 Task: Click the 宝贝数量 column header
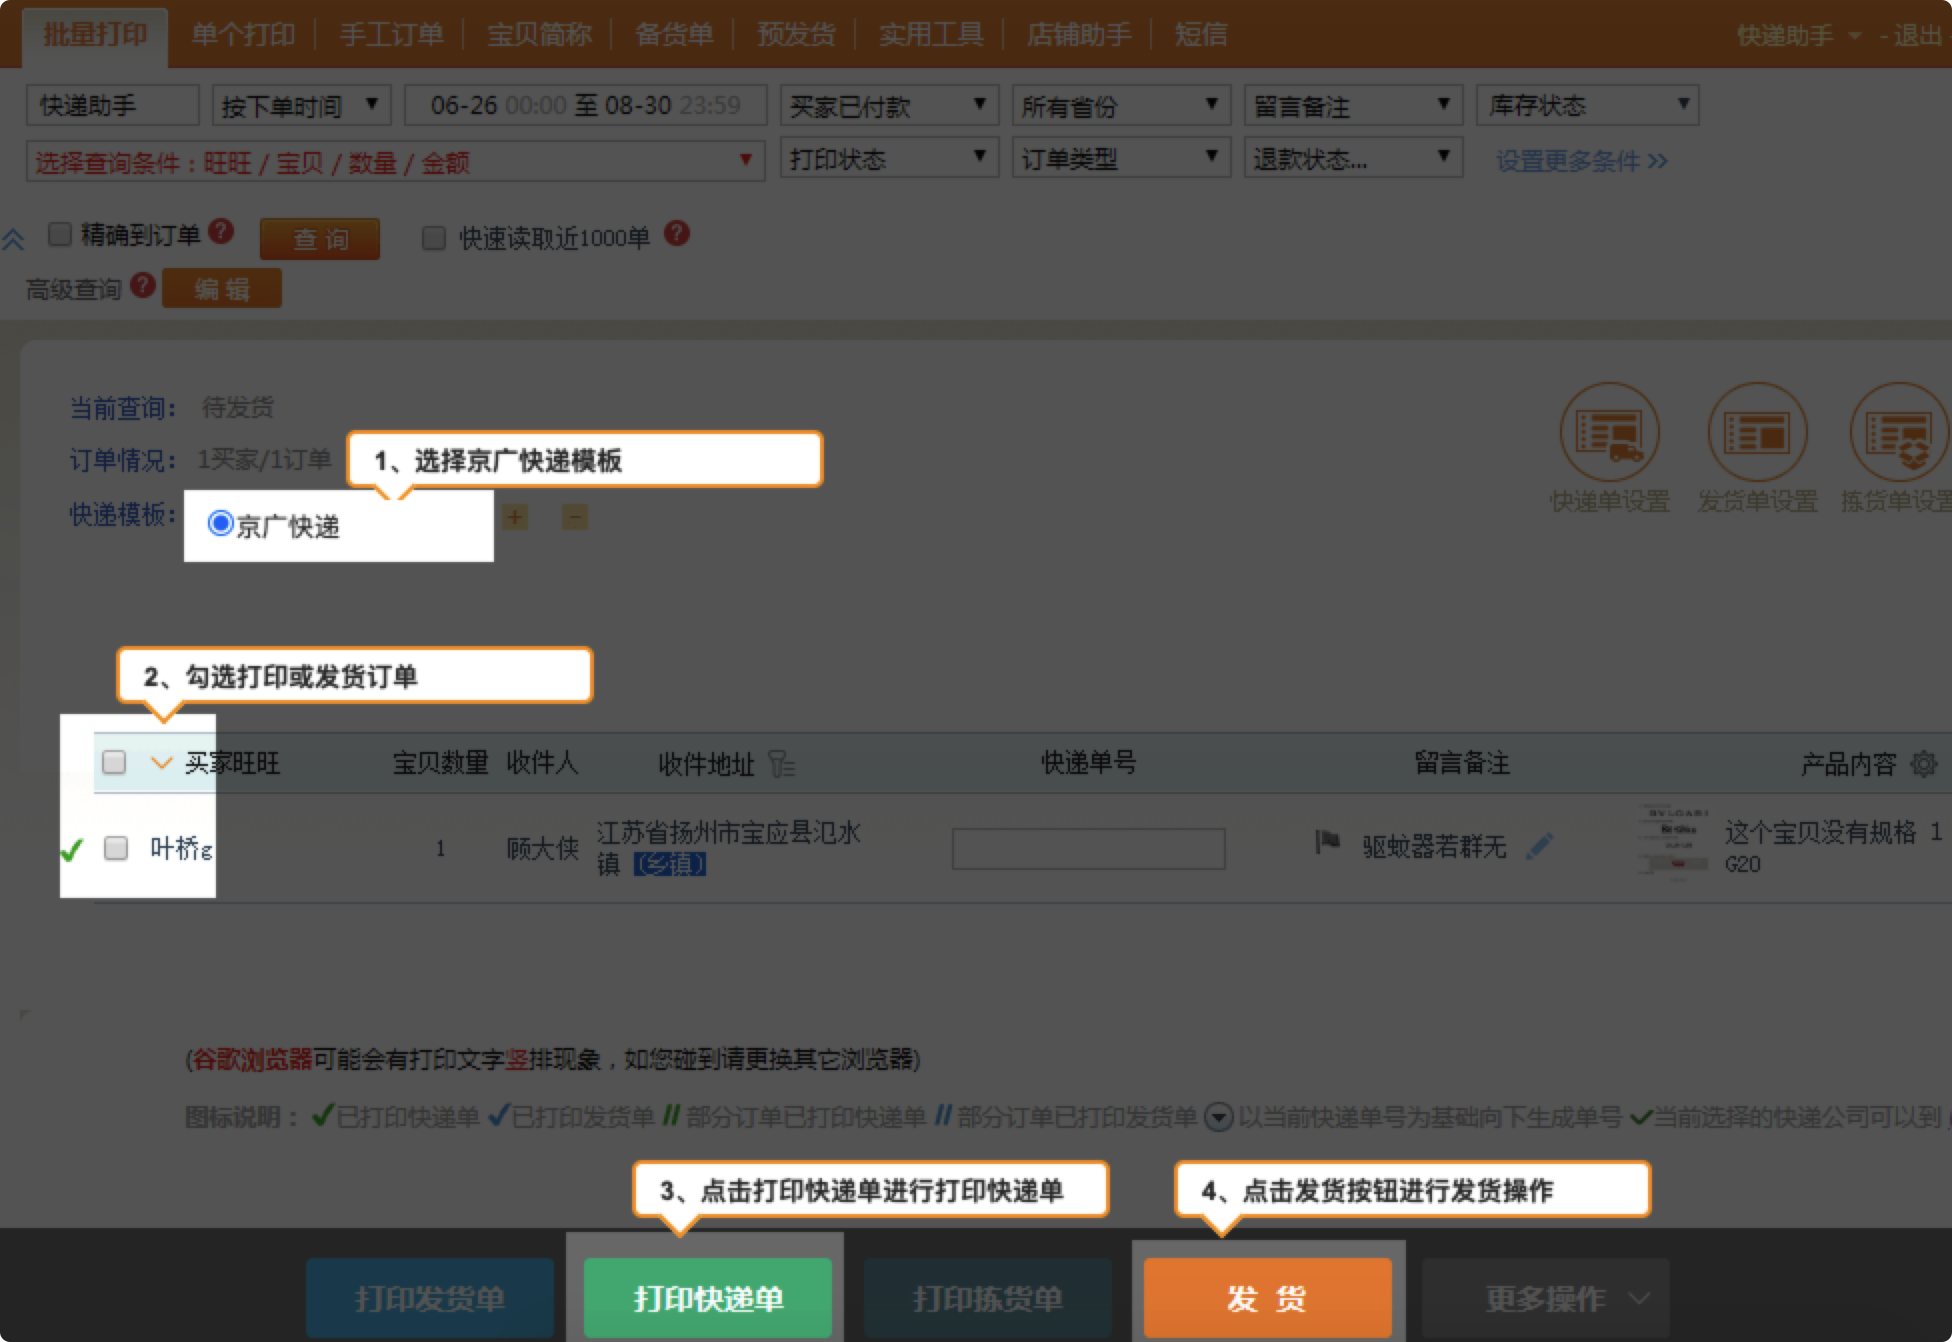pyautogui.click(x=440, y=763)
